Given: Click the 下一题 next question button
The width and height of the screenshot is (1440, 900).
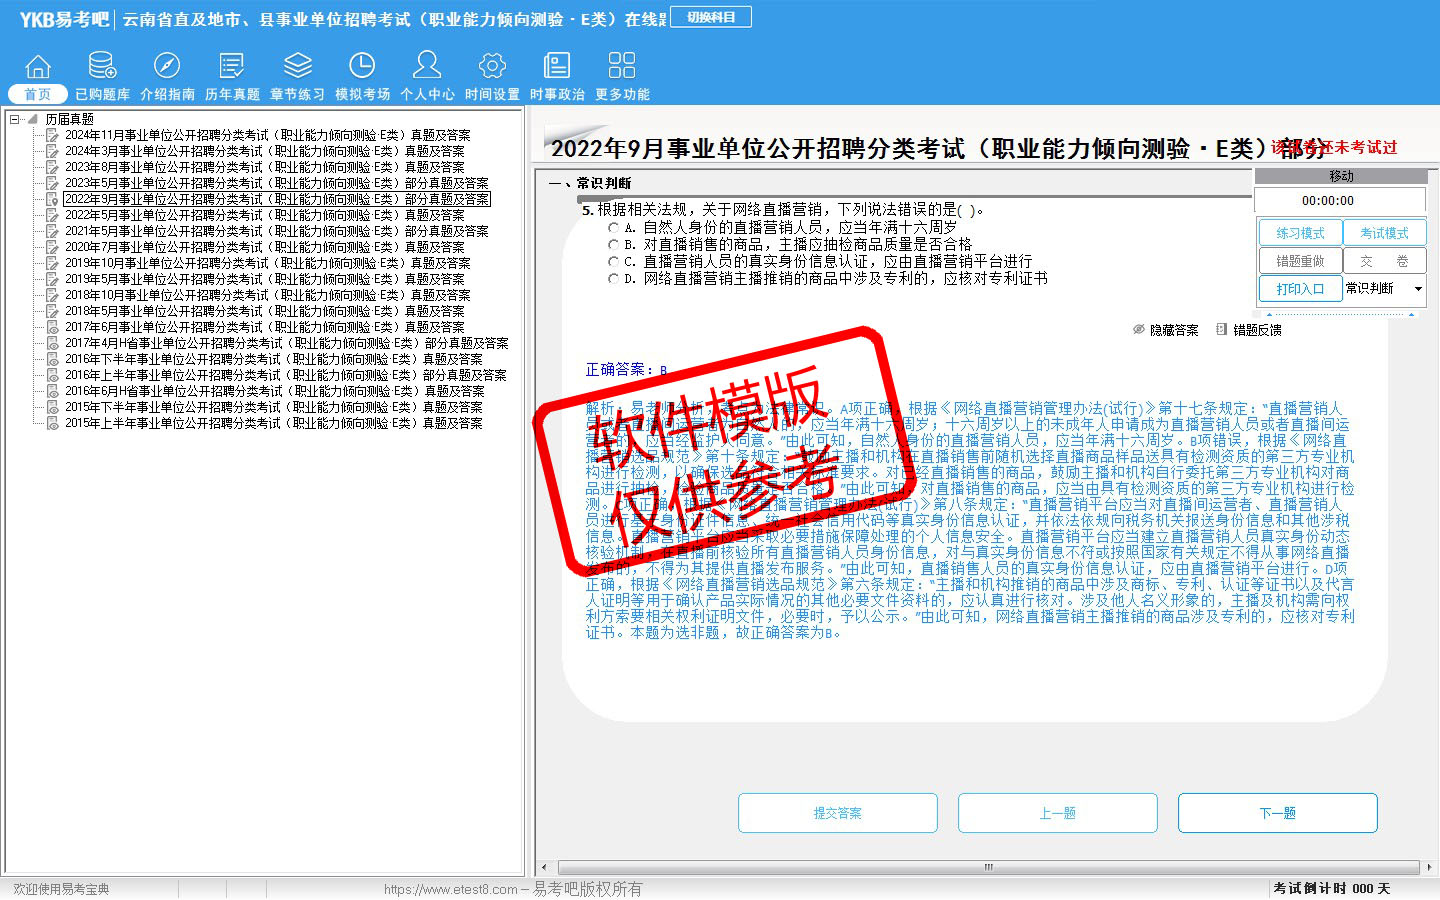Looking at the screenshot, I should 1277,813.
